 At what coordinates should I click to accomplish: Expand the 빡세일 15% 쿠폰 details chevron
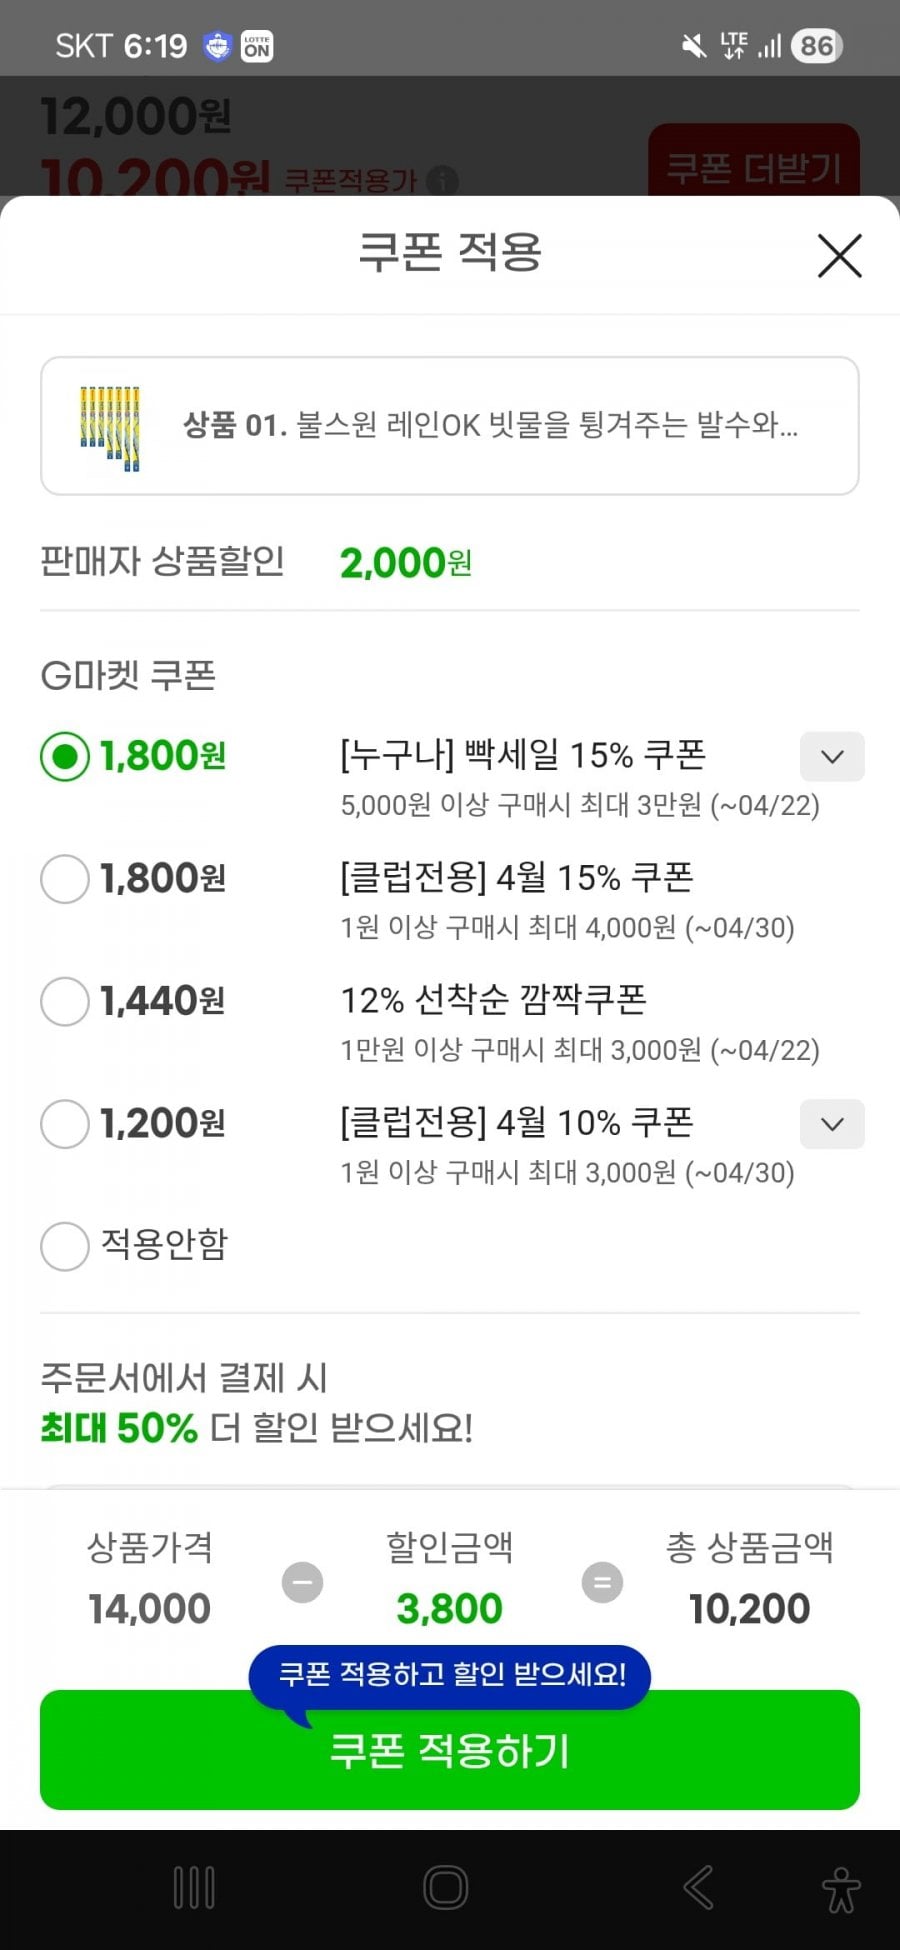(x=832, y=757)
